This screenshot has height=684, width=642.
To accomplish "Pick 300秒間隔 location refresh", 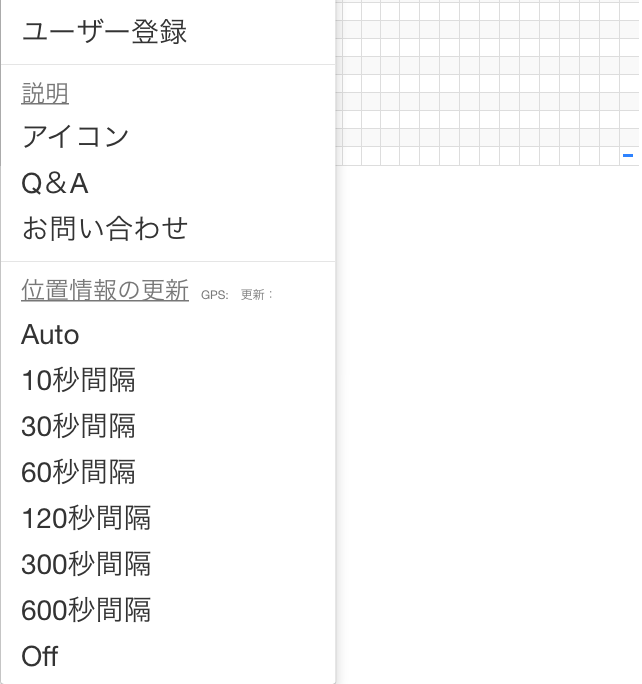I will (x=86, y=564).
